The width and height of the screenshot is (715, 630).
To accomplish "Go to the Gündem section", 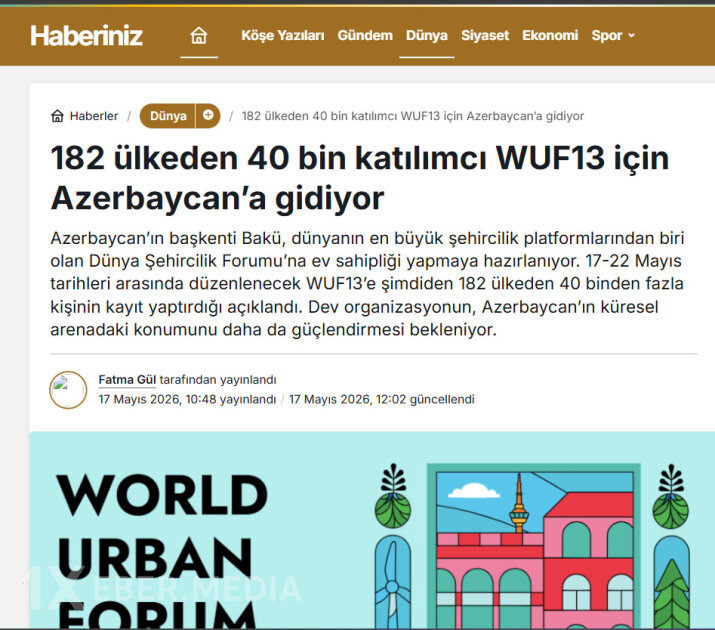I will coord(365,35).
